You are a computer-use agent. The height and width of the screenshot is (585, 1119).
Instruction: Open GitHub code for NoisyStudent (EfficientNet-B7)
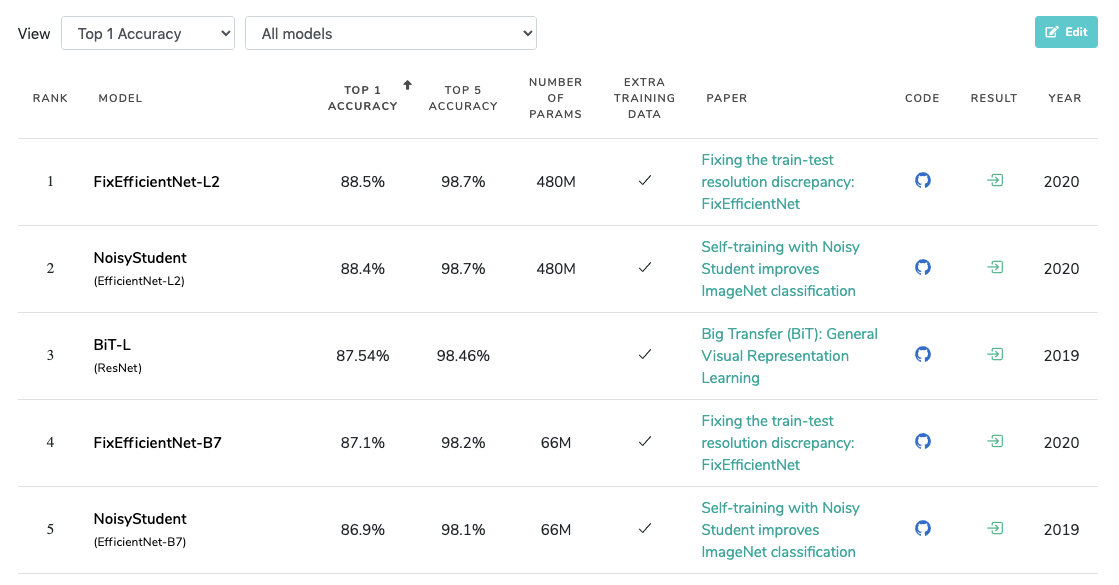(x=922, y=528)
